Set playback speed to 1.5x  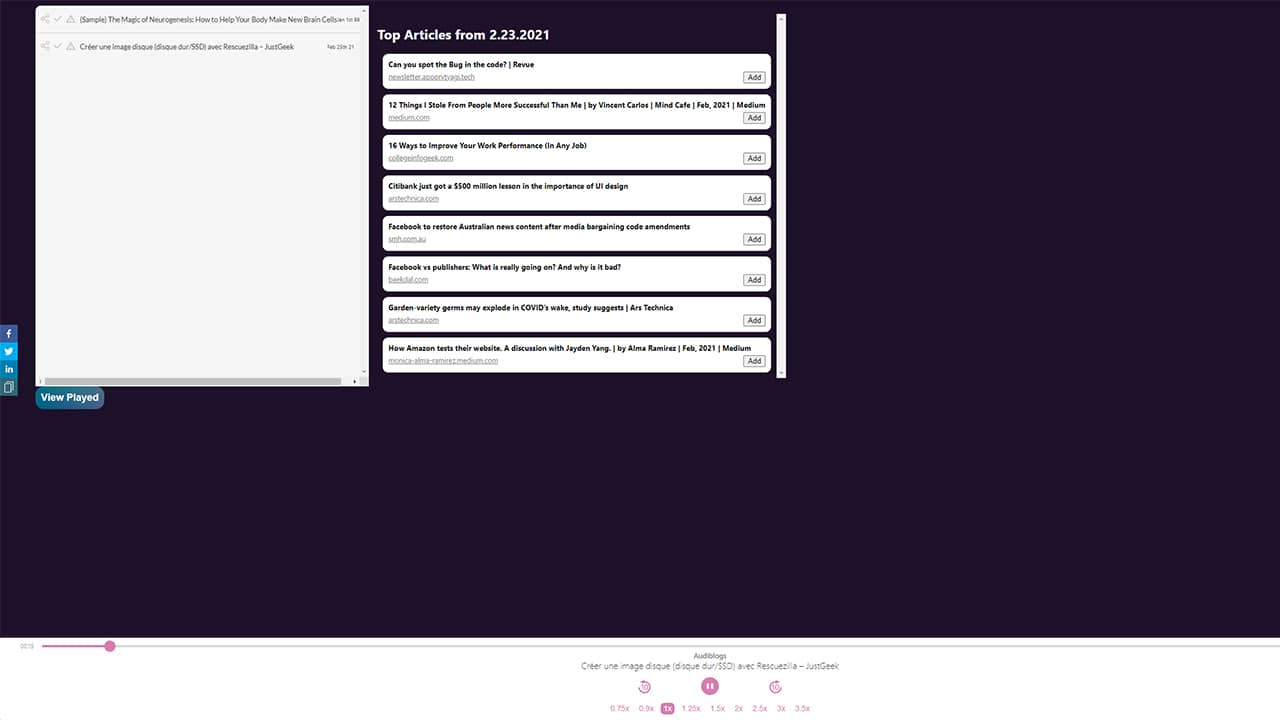click(x=717, y=708)
